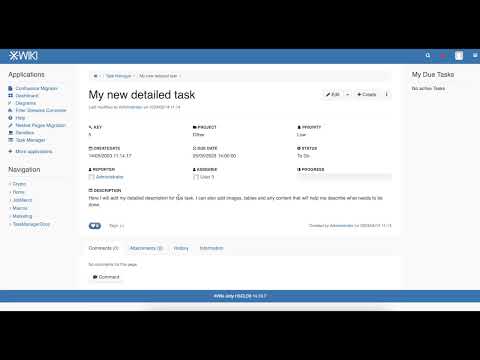Open the user avatar in top bar
Image resolution: width=480 pixels, height=360 pixels.
(x=459, y=56)
